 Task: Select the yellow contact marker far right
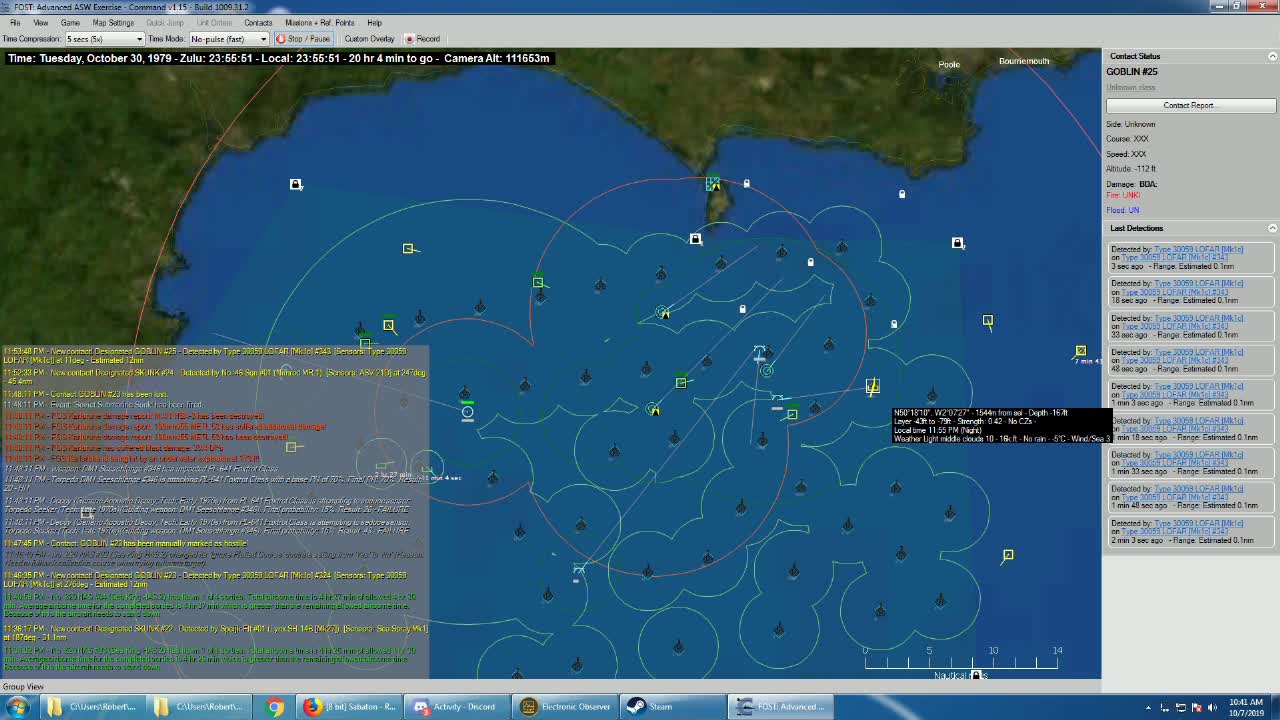[x=1080, y=351]
